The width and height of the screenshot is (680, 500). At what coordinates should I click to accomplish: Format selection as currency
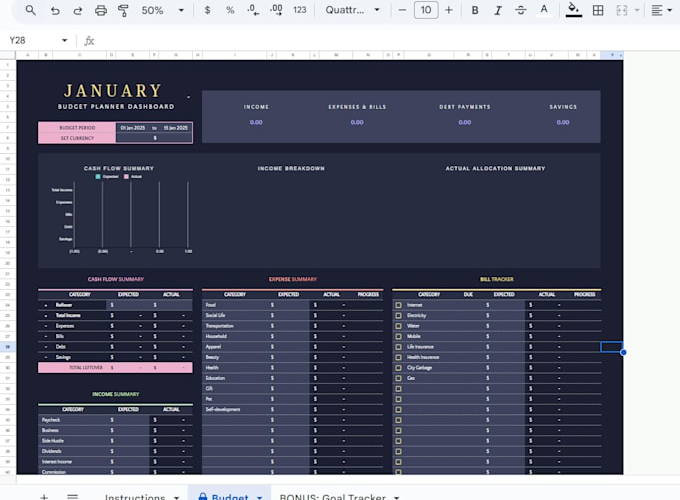[x=207, y=10]
